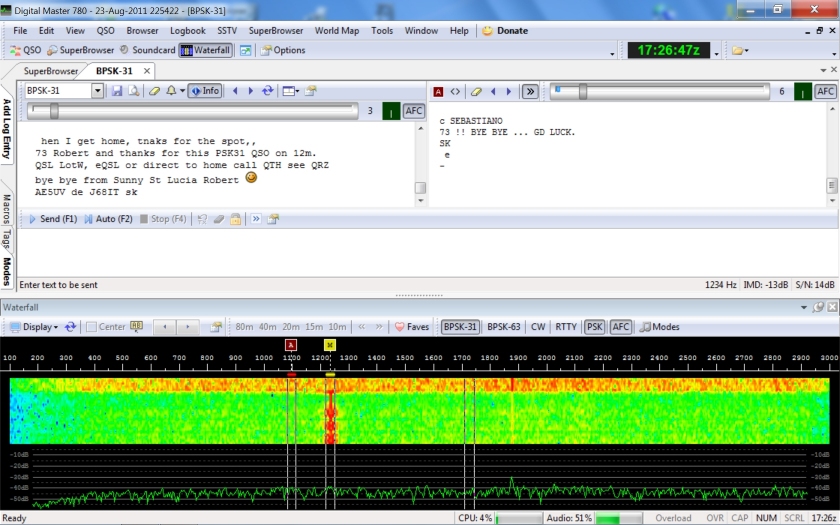Toggle the Center checkbox in the waterfall toolbar
840x525 pixels.
(91, 327)
